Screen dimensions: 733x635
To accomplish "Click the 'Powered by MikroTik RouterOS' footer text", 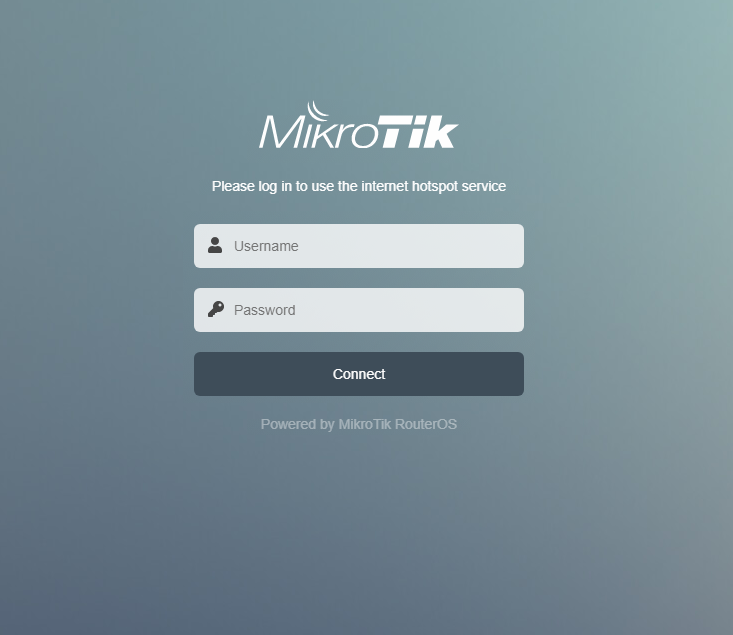I will [x=359, y=424].
